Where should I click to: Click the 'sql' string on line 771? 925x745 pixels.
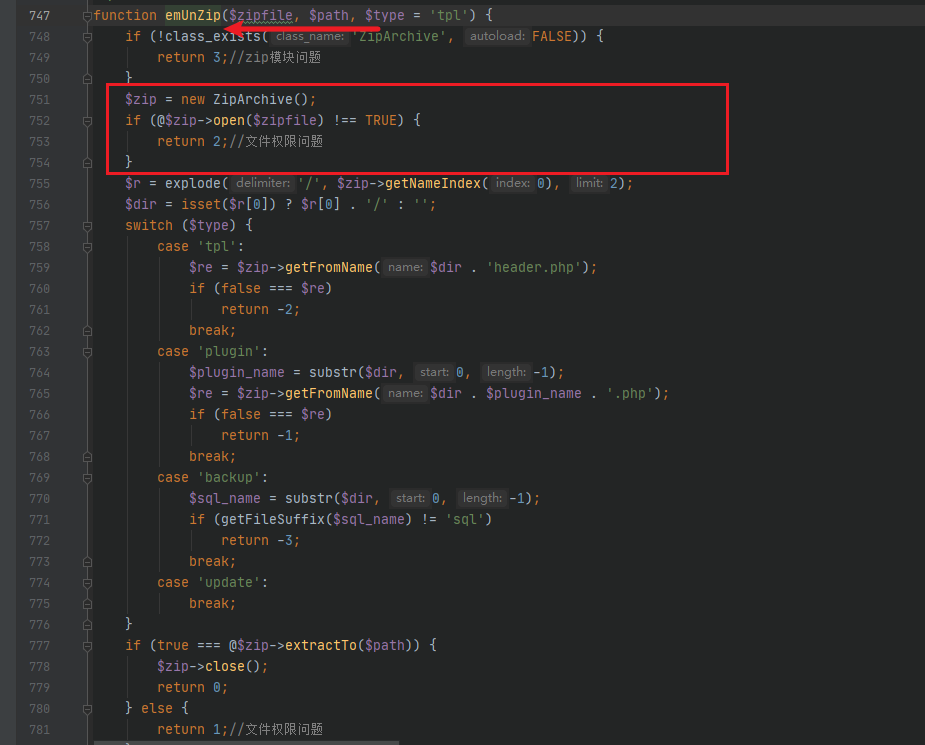tap(465, 520)
